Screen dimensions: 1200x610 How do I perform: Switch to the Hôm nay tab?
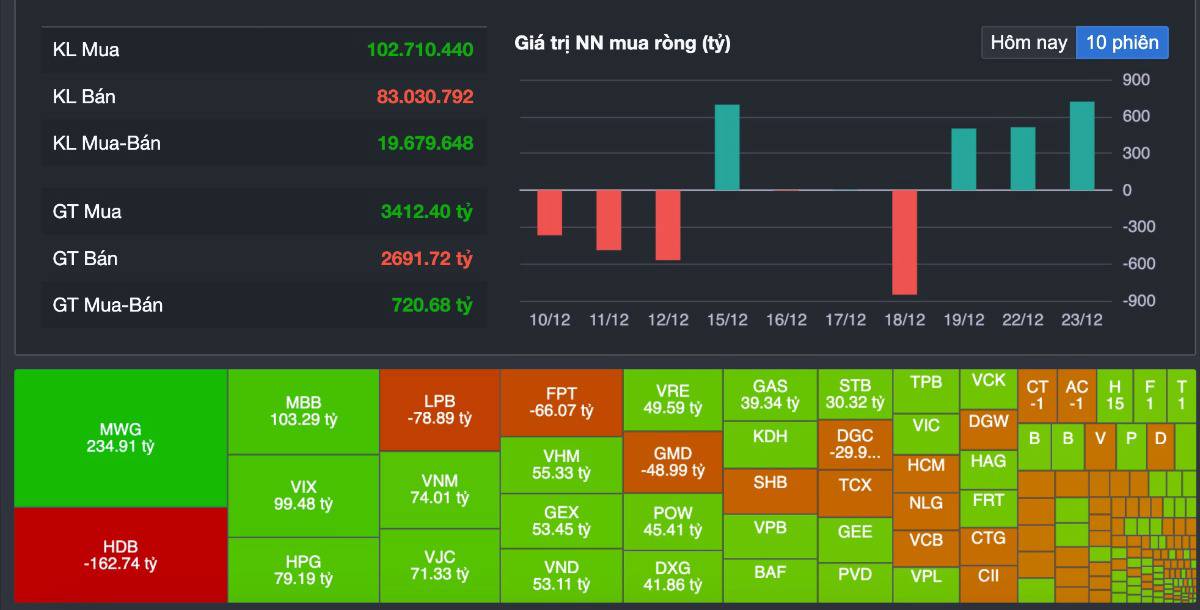tap(1029, 43)
